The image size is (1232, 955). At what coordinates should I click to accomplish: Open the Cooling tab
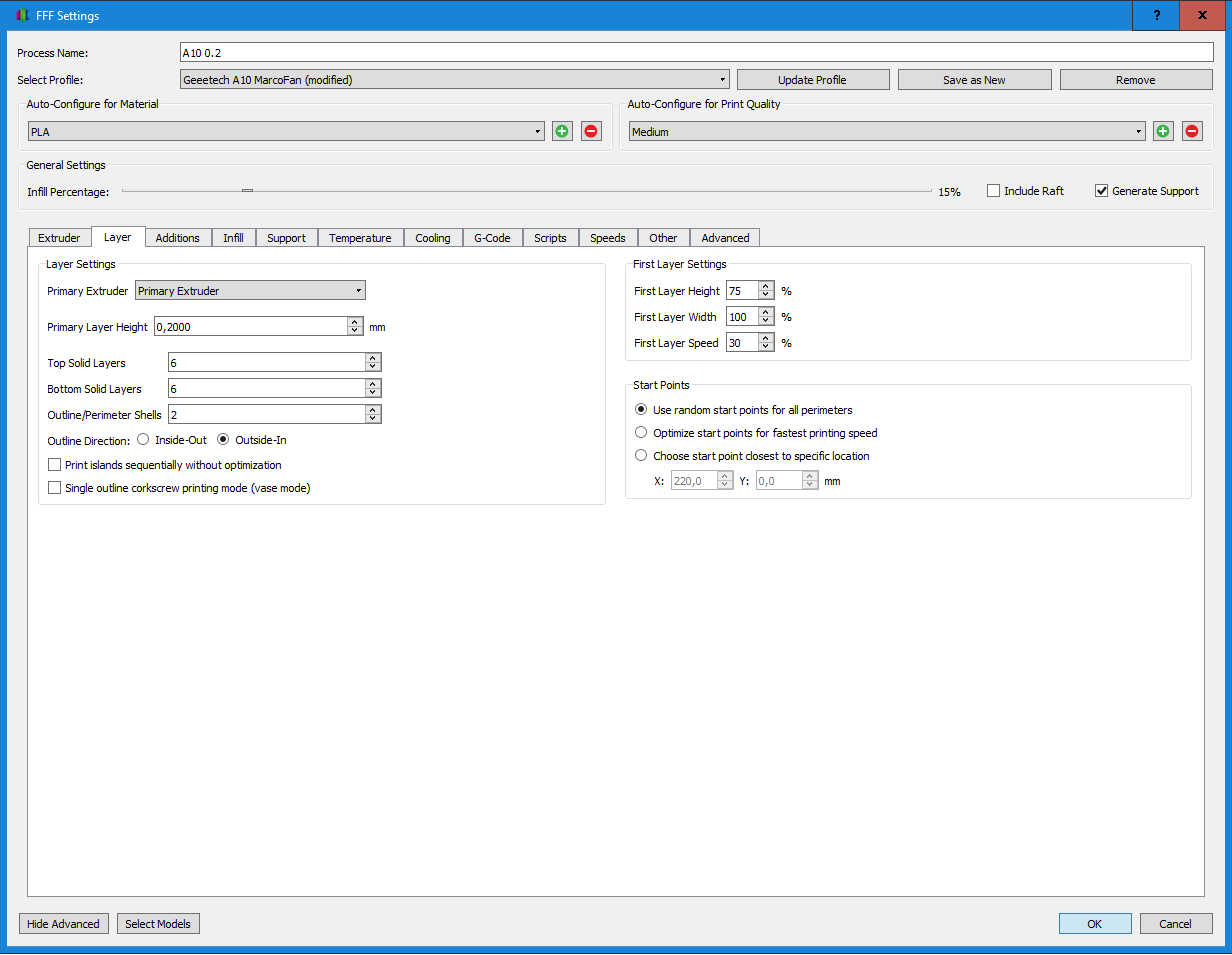pos(433,238)
